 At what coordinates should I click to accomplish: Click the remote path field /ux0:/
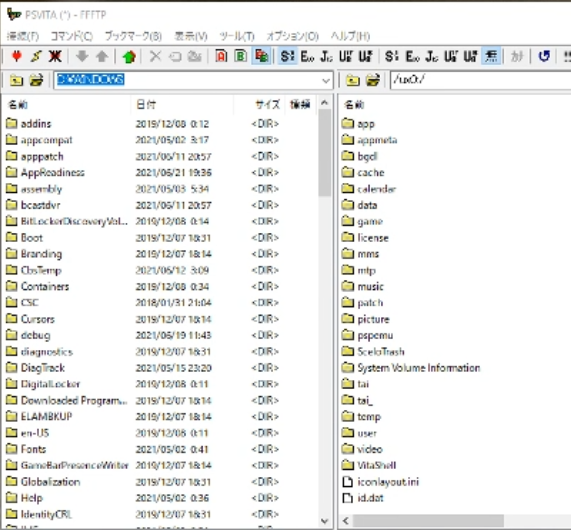tap(481, 80)
